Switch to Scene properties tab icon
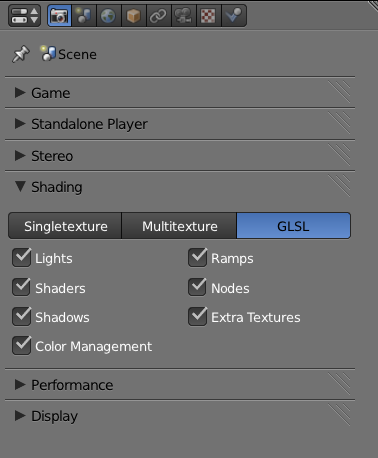Image resolution: width=378 pixels, height=458 pixels. (84, 16)
